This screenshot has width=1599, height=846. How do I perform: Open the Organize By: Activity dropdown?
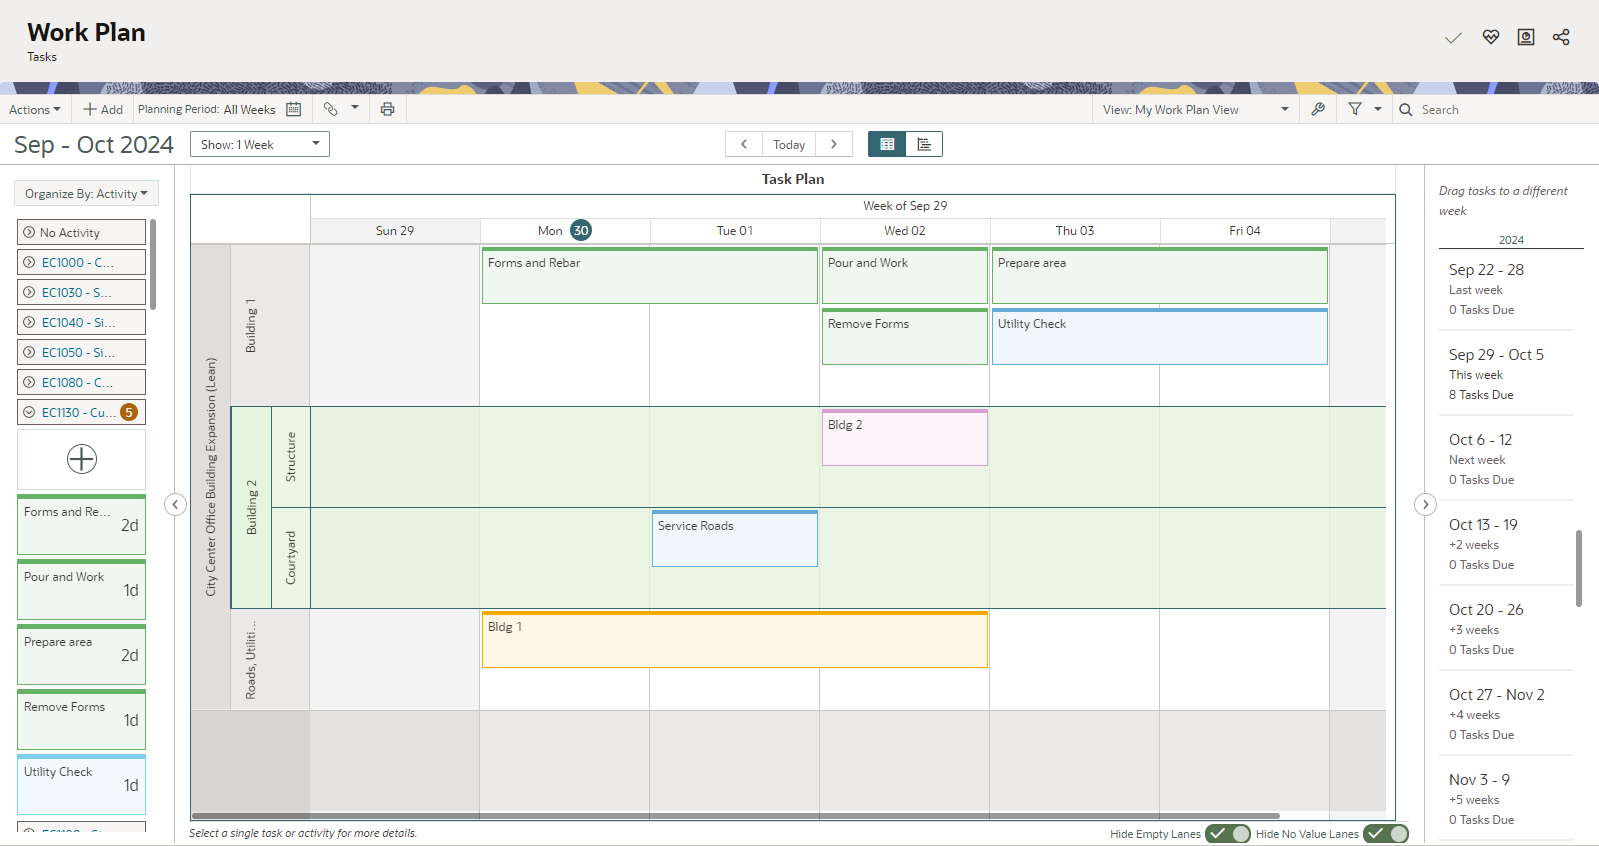point(86,193)
